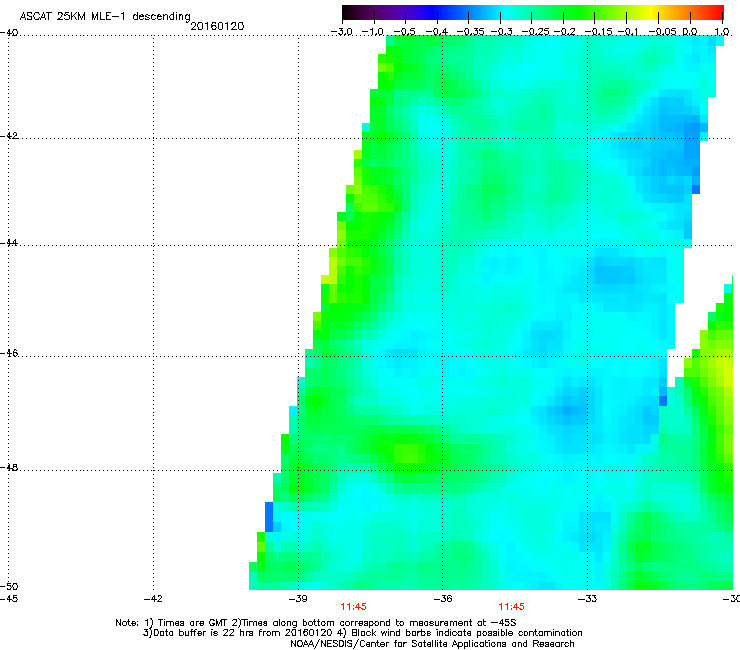740x650 pixels.
Task: Select the color bar label '-0.35'
Action: click(x=470, y=32)
